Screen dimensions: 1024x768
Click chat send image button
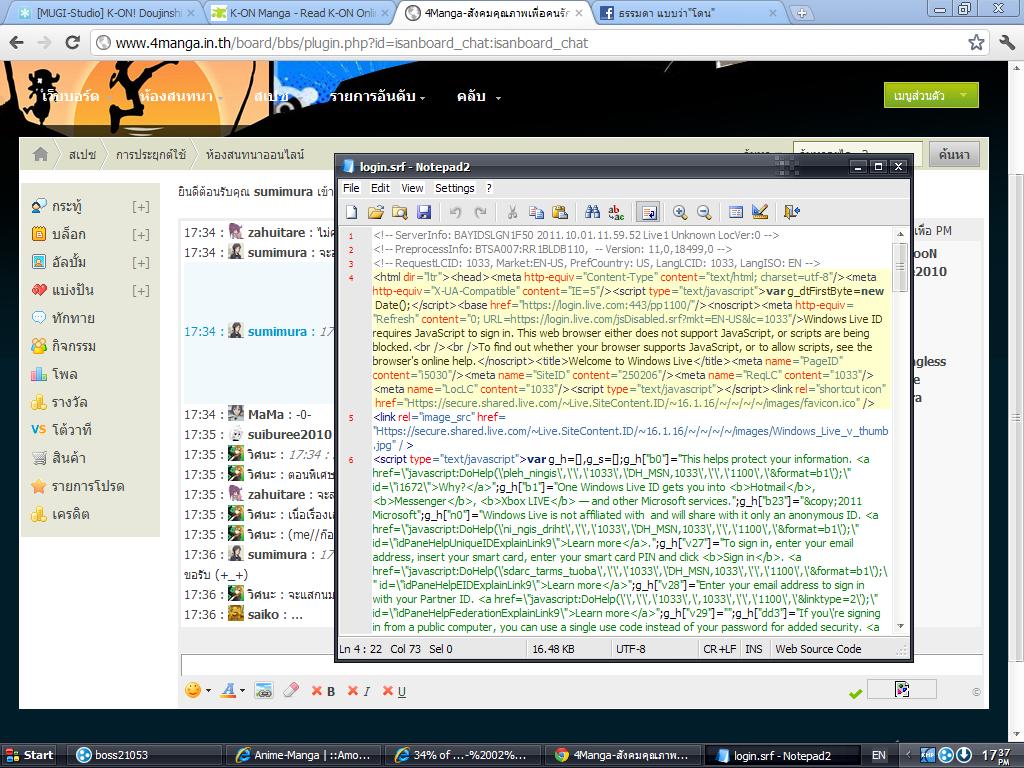coord(902,689)
